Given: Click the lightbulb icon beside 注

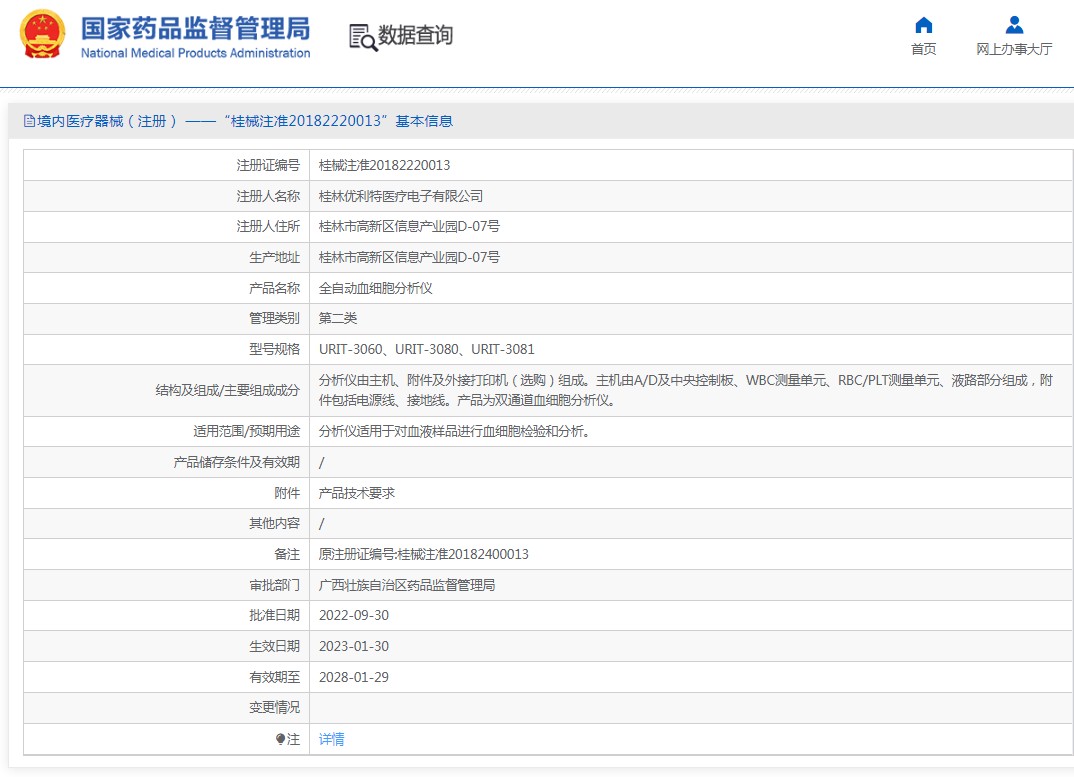Looking at the screenshot, I should 281,739.
